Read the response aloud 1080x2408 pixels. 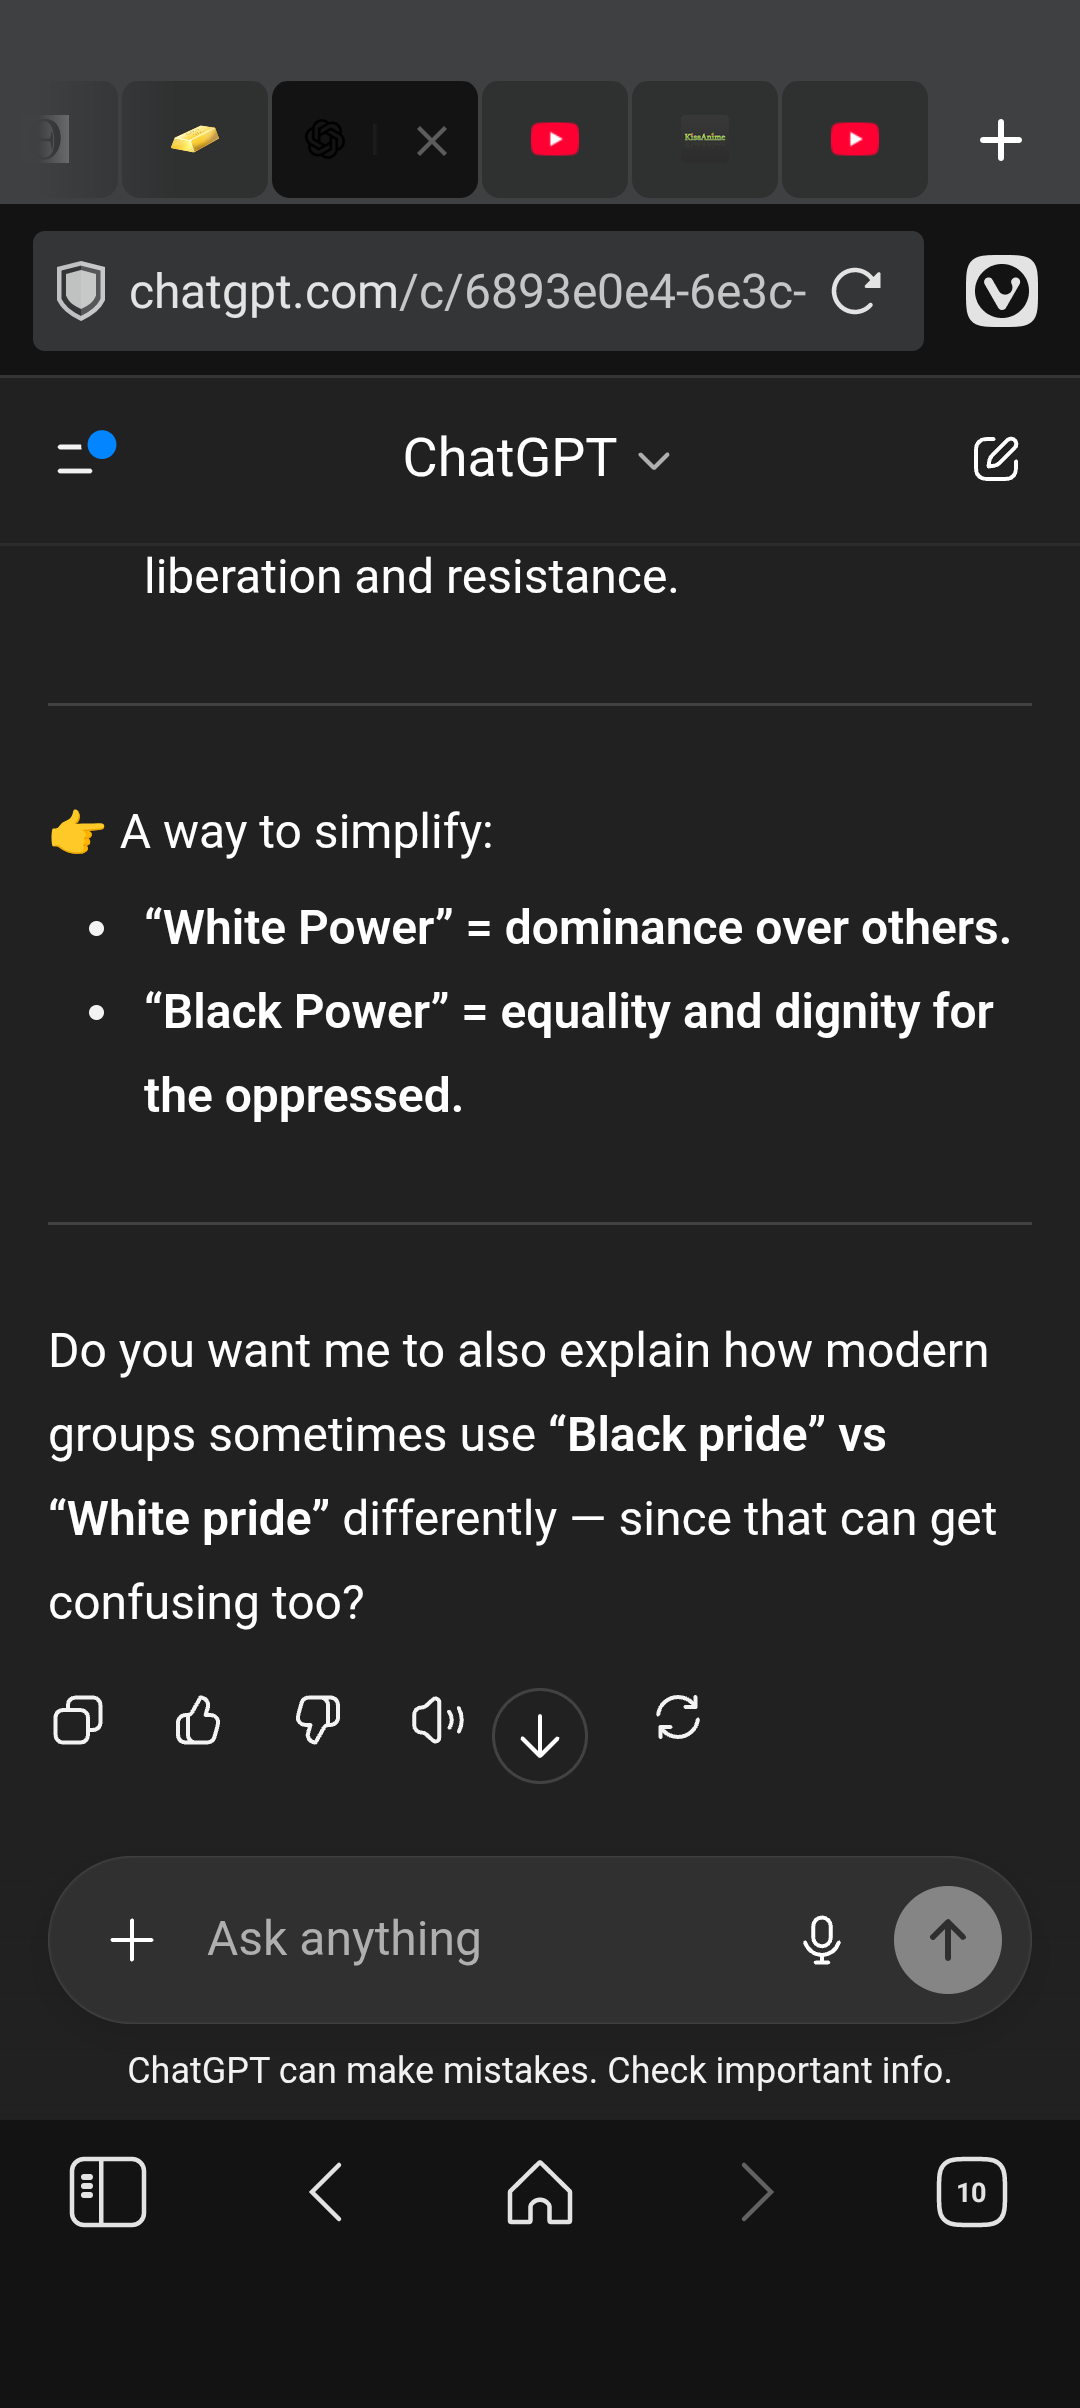click(437, 1721)
